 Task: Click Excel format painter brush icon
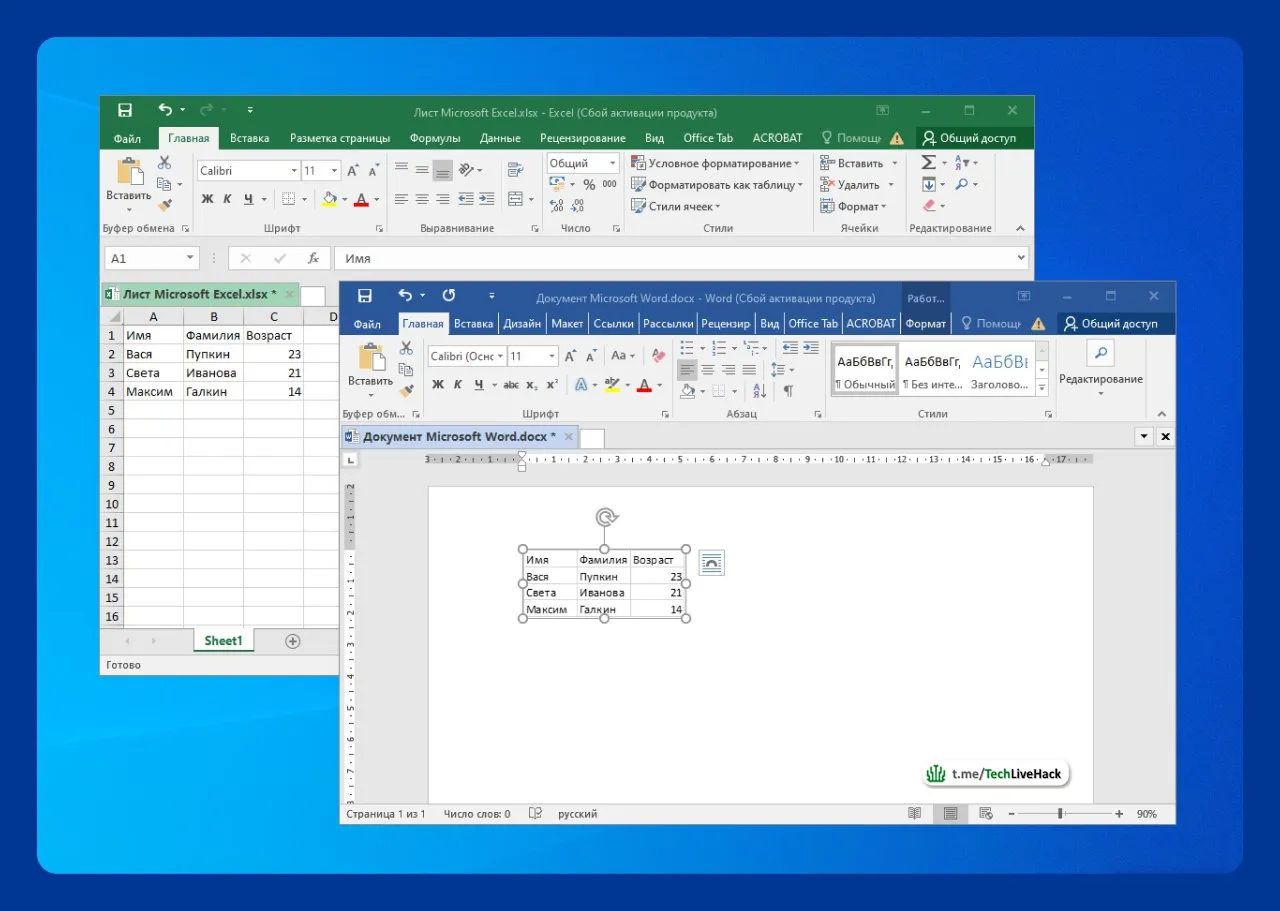165,205
